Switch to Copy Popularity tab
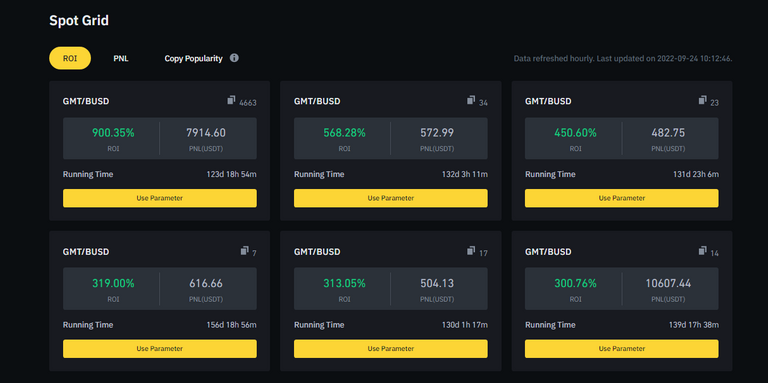The height and width of the screenshot is (383, 768). click(x=193, y=58)
